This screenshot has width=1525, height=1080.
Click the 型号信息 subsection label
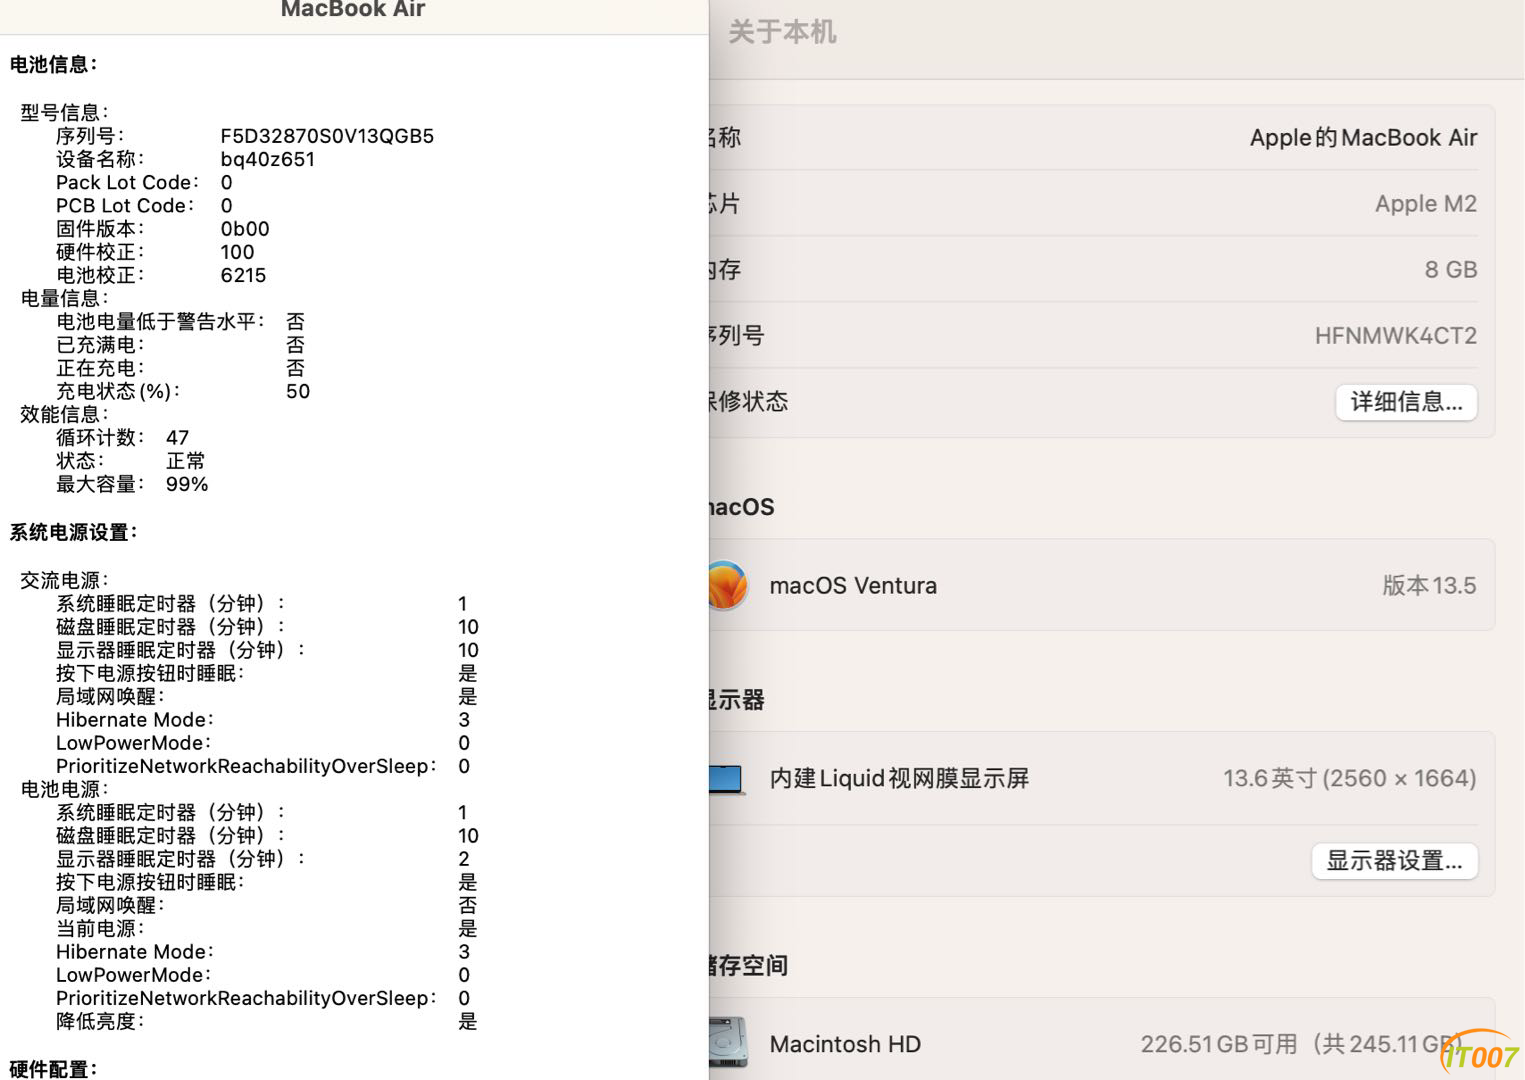64,112
